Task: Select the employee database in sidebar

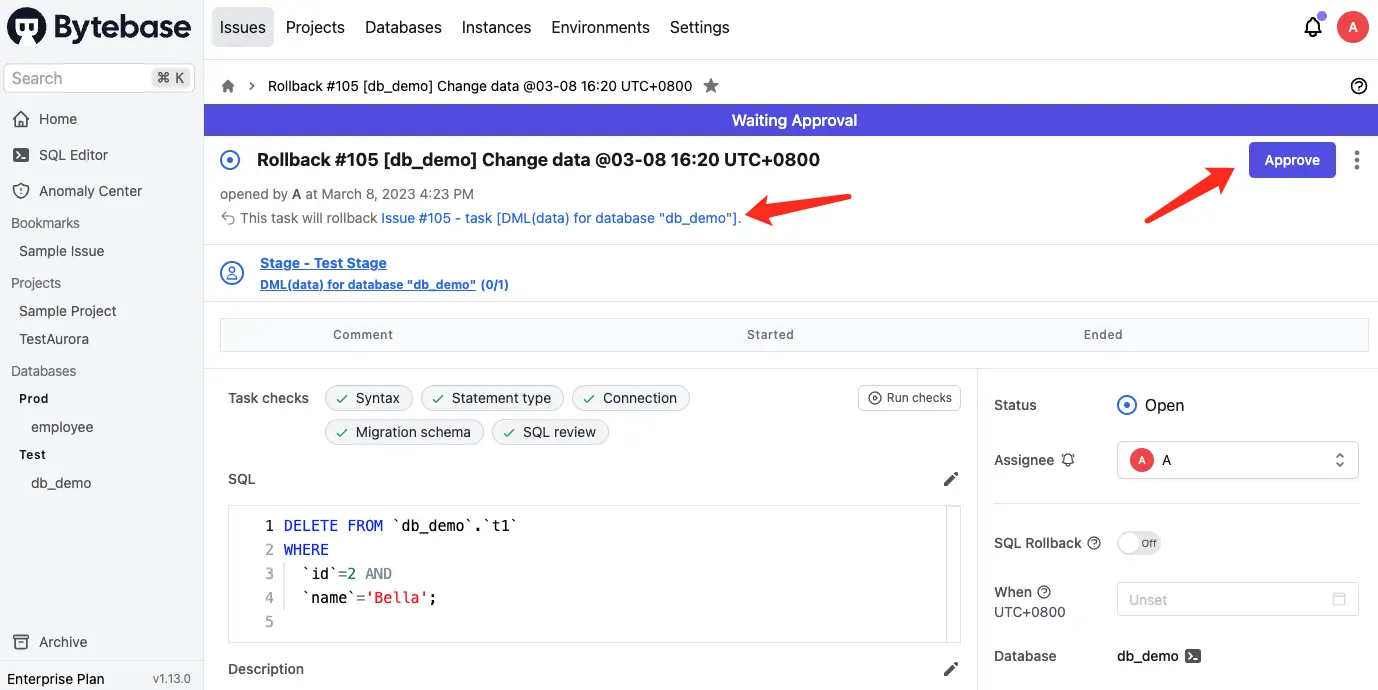Action: click(x=62, y=427)
